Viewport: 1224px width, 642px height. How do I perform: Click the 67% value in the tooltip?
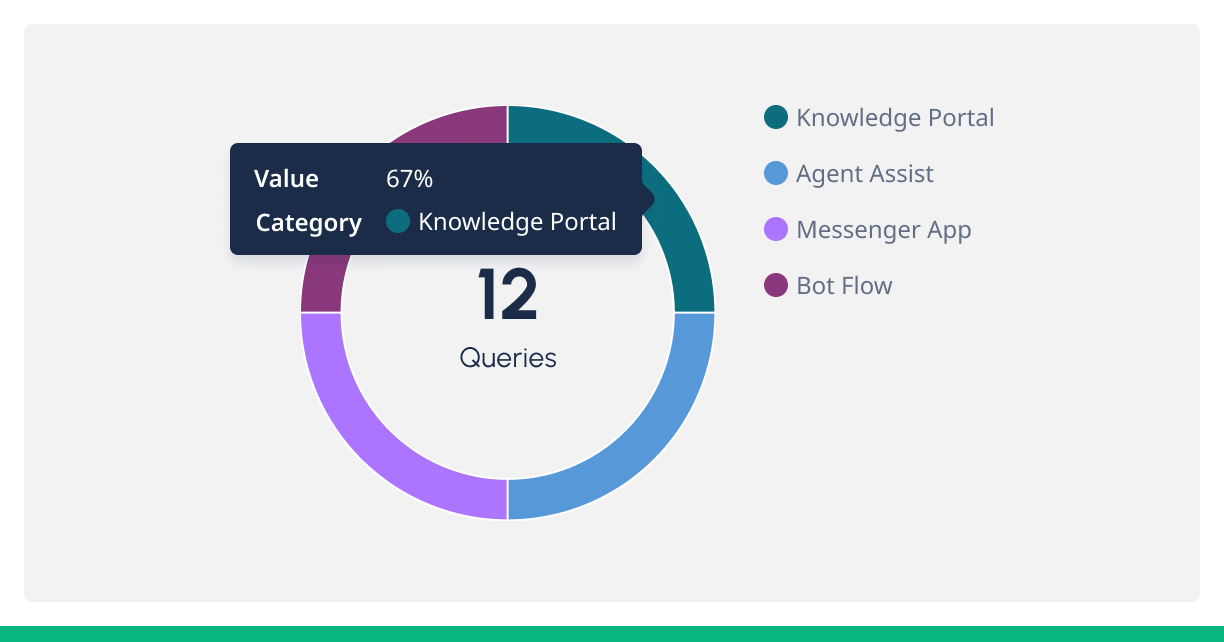[410, 179]
